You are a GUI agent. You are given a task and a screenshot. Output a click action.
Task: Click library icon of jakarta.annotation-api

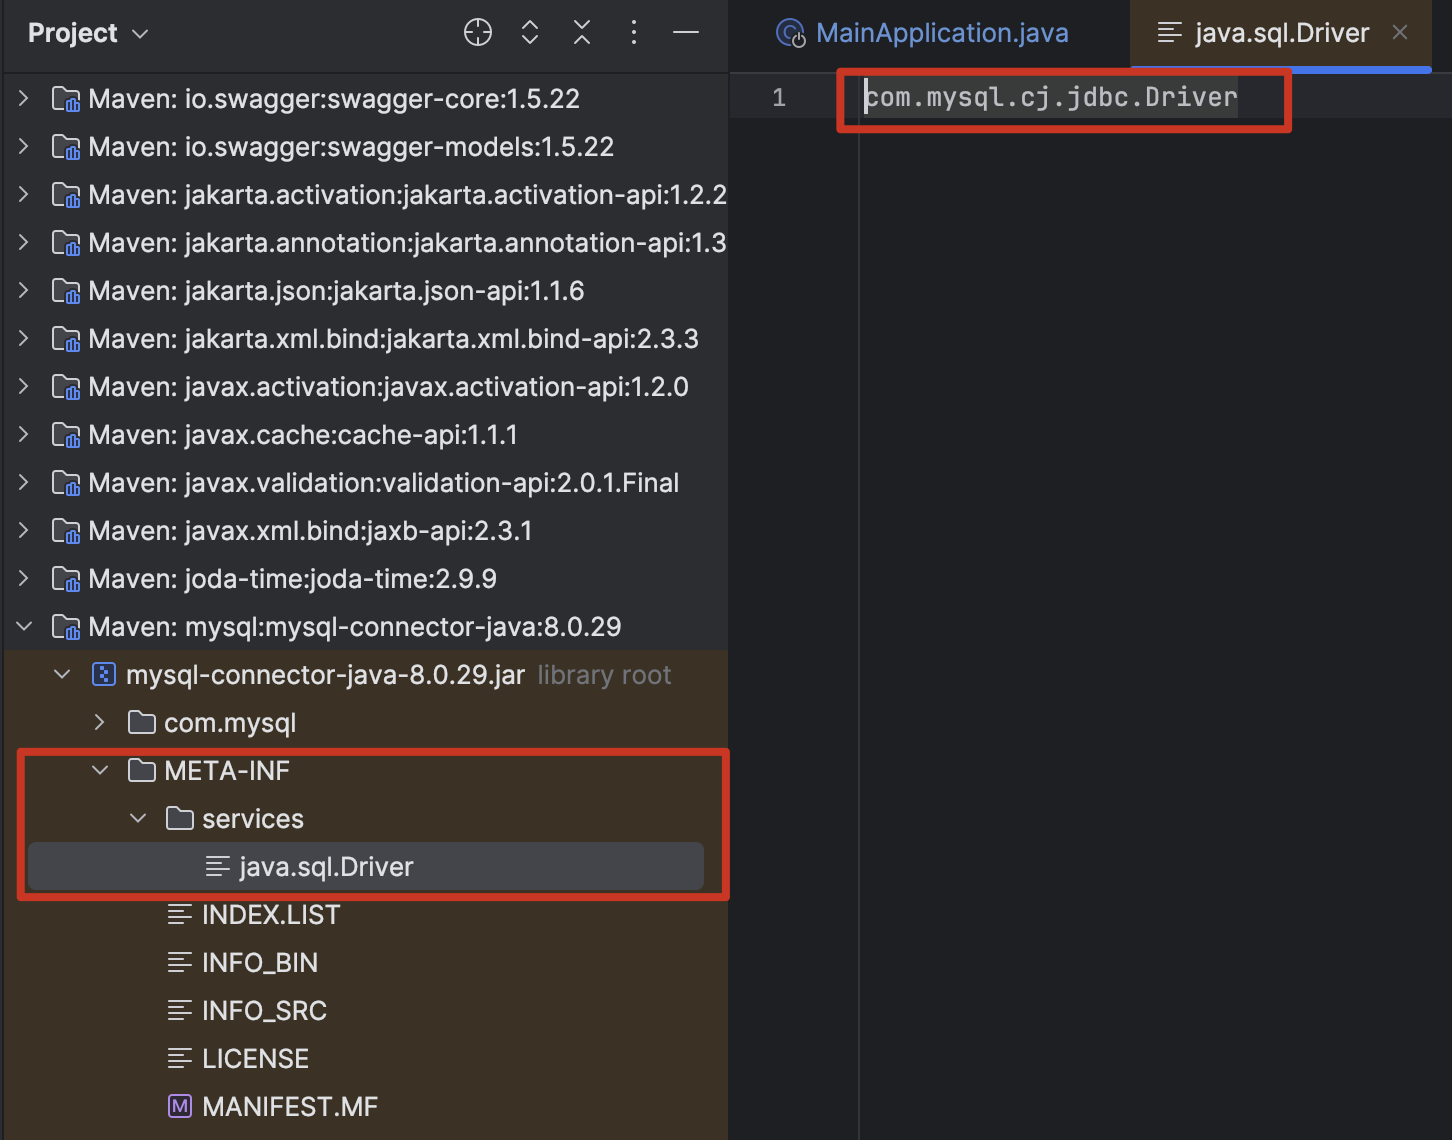[66, 243]
